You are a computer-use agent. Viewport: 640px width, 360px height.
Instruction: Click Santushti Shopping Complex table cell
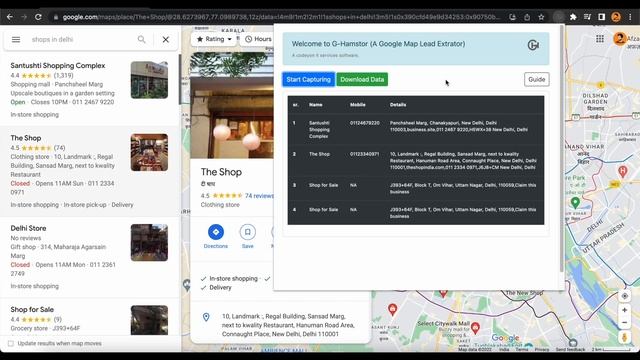pyautogui.click(x=320, y=129)
